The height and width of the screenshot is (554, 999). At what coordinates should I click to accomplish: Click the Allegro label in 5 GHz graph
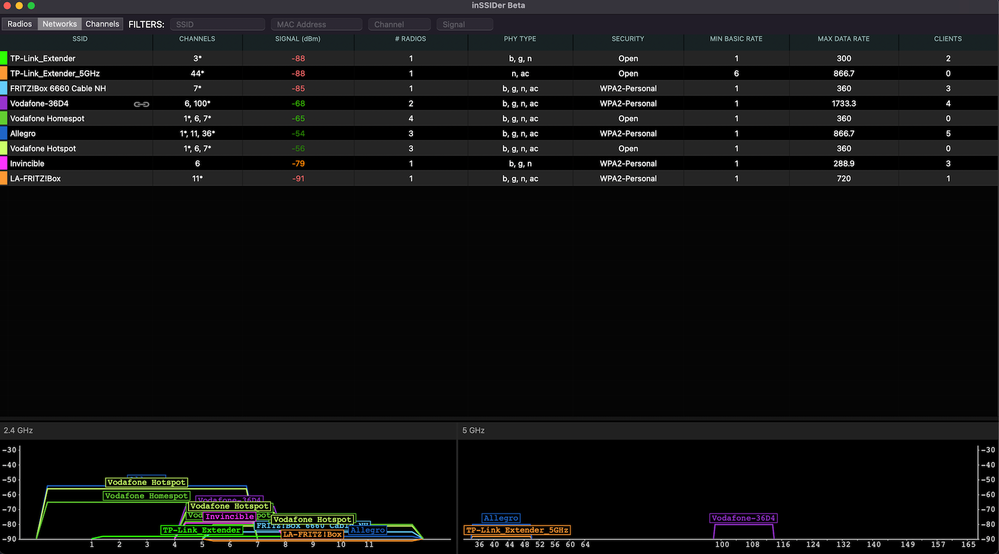click(x=501, y=518)
